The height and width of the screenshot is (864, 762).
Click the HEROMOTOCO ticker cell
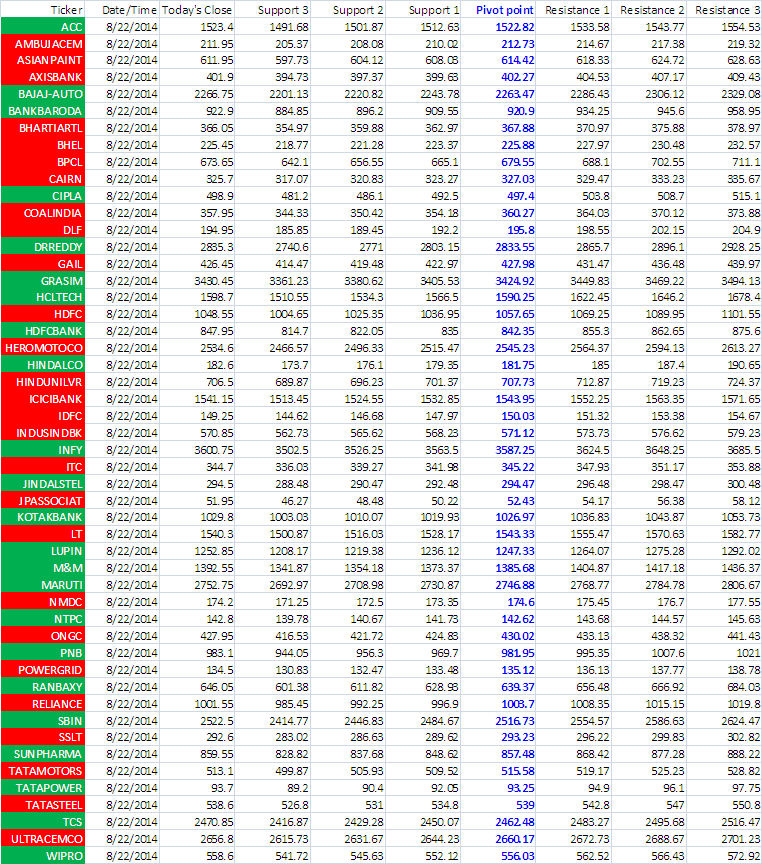tap(43, 348)
